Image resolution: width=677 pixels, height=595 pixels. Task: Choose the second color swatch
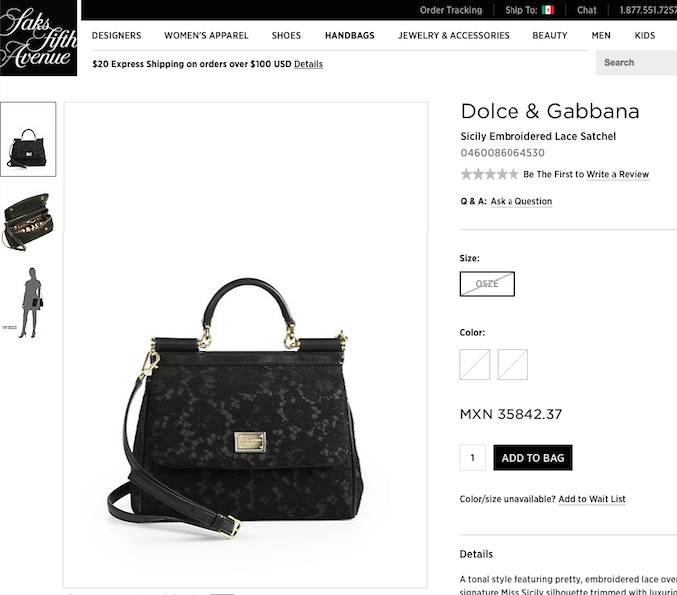(x=512, y=364)
